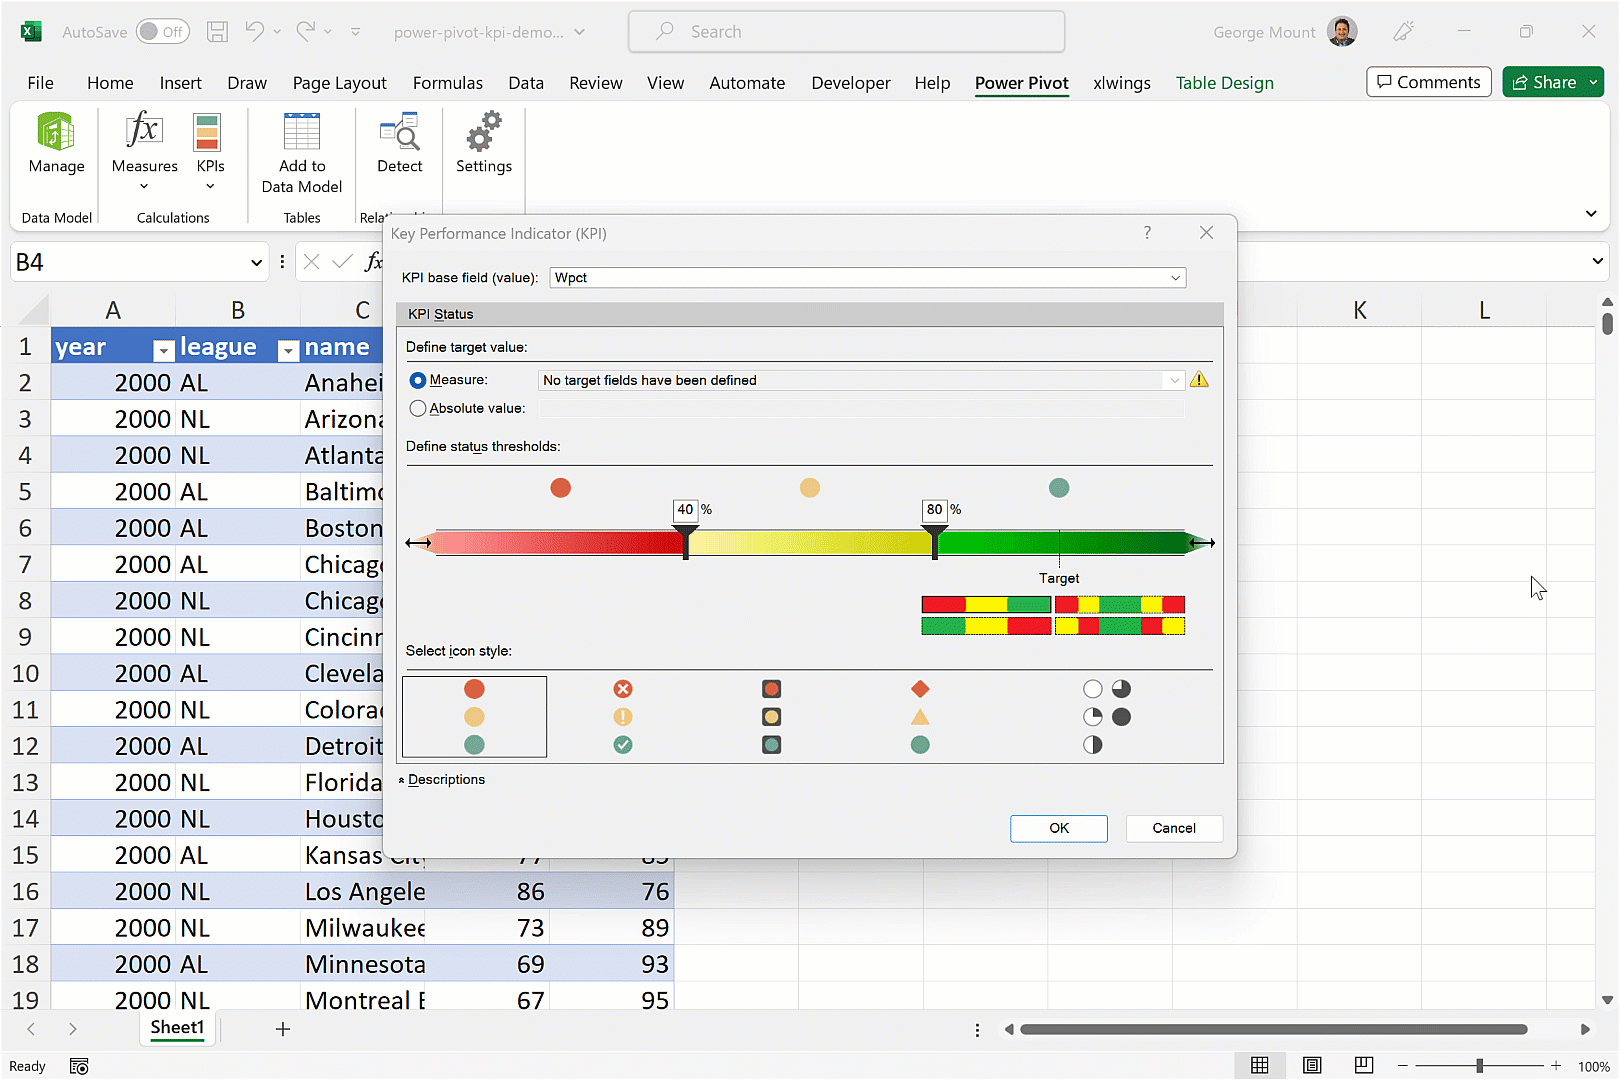Click Add to Data Model icon
1620x1080 pixels.
coord(301,133)
